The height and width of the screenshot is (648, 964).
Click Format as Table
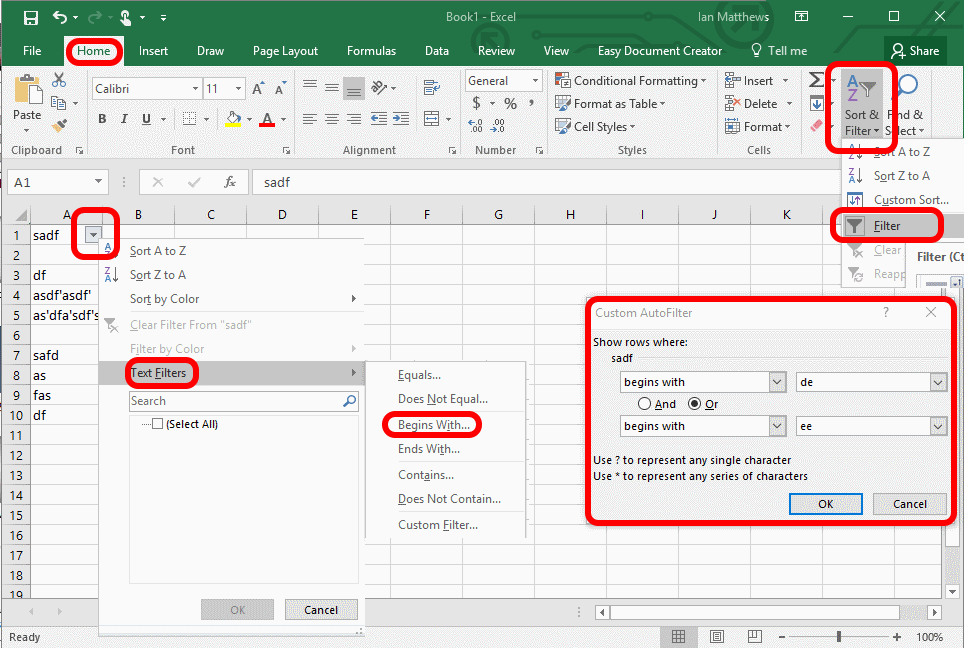point(610,103)
